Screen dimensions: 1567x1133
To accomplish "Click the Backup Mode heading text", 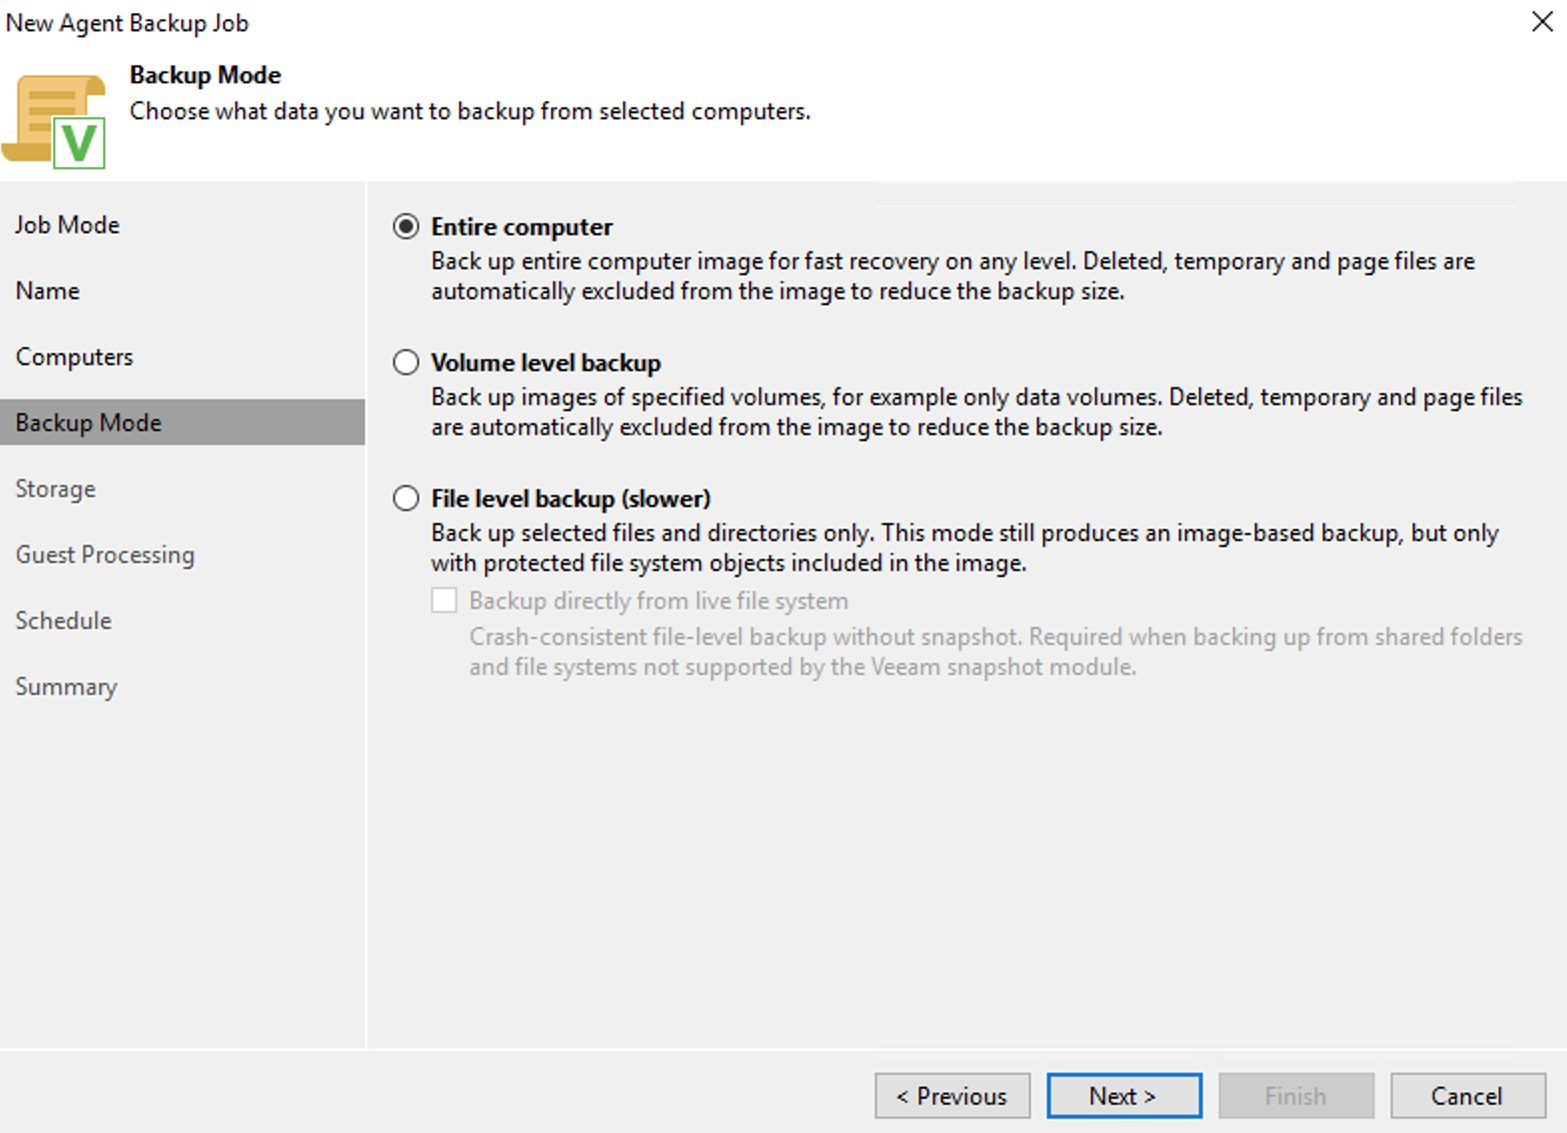I will pos(205,75).
